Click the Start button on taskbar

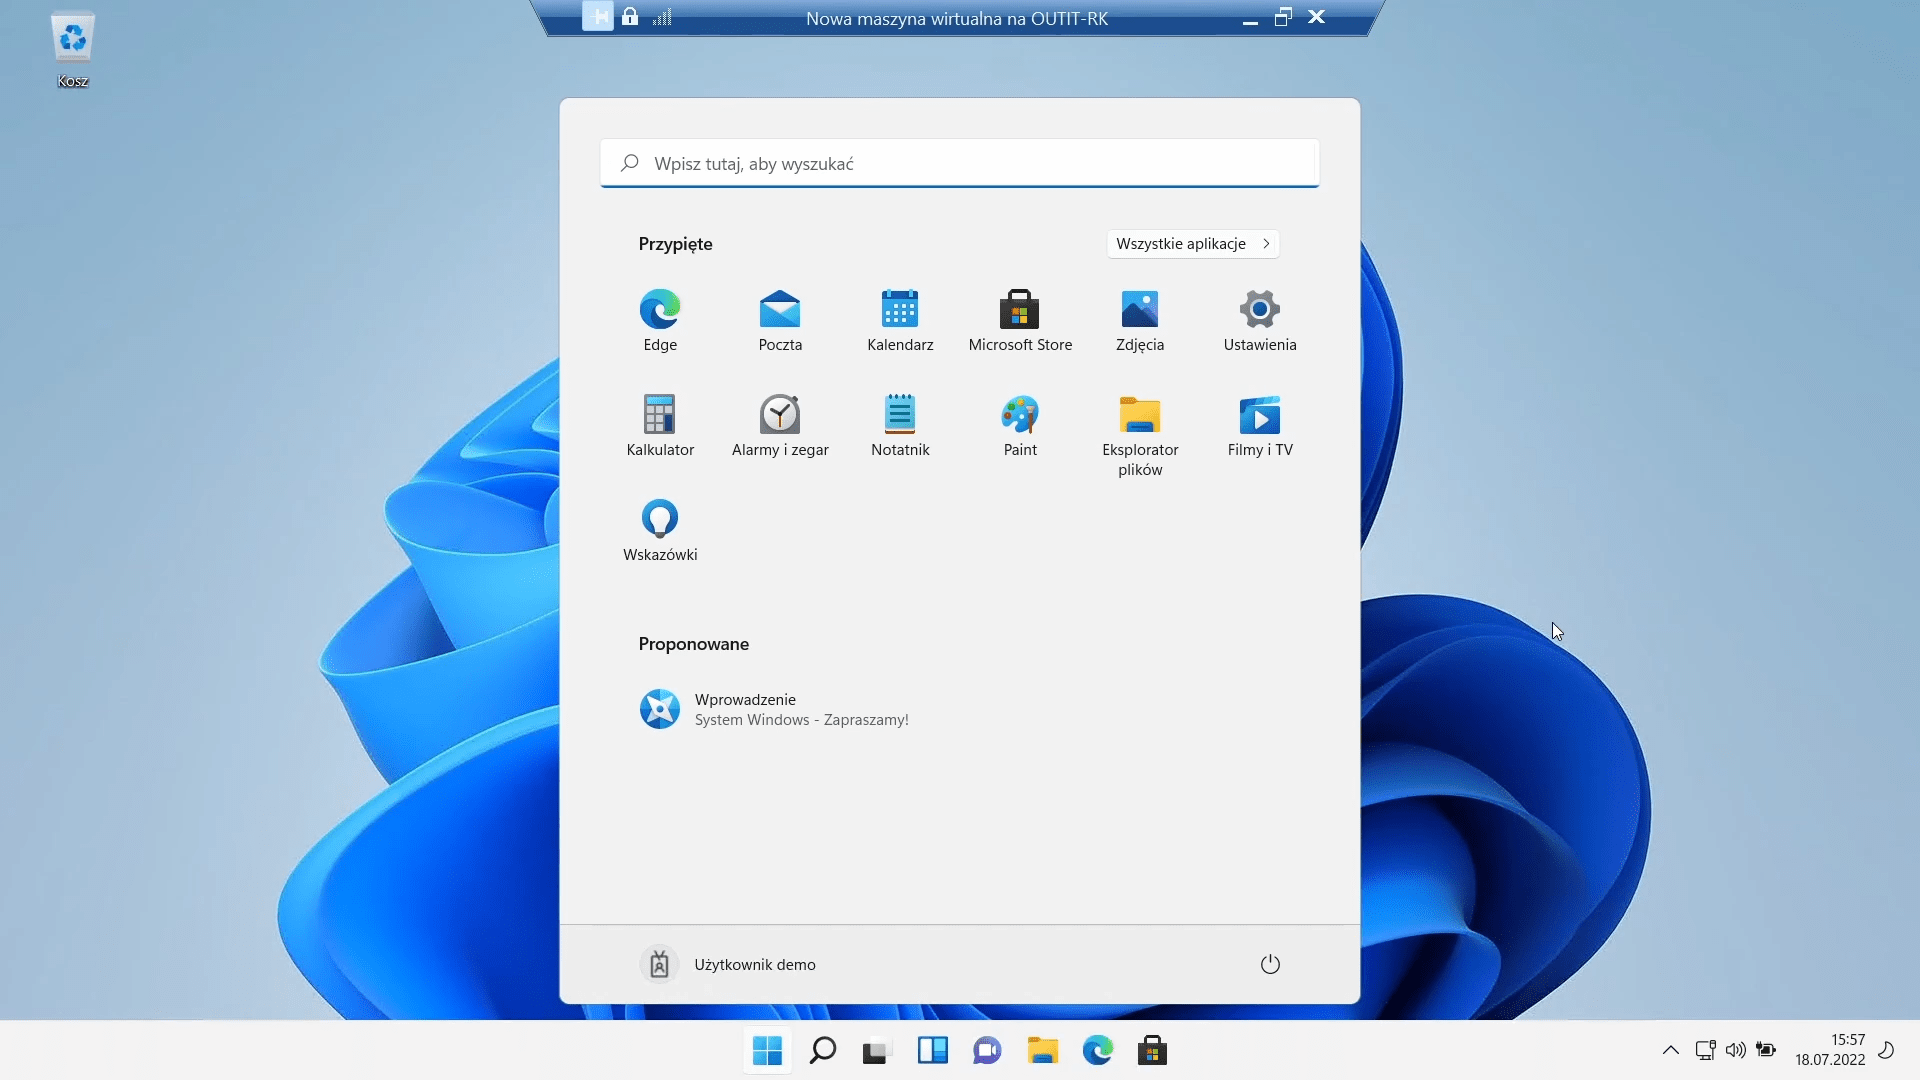767,1051
